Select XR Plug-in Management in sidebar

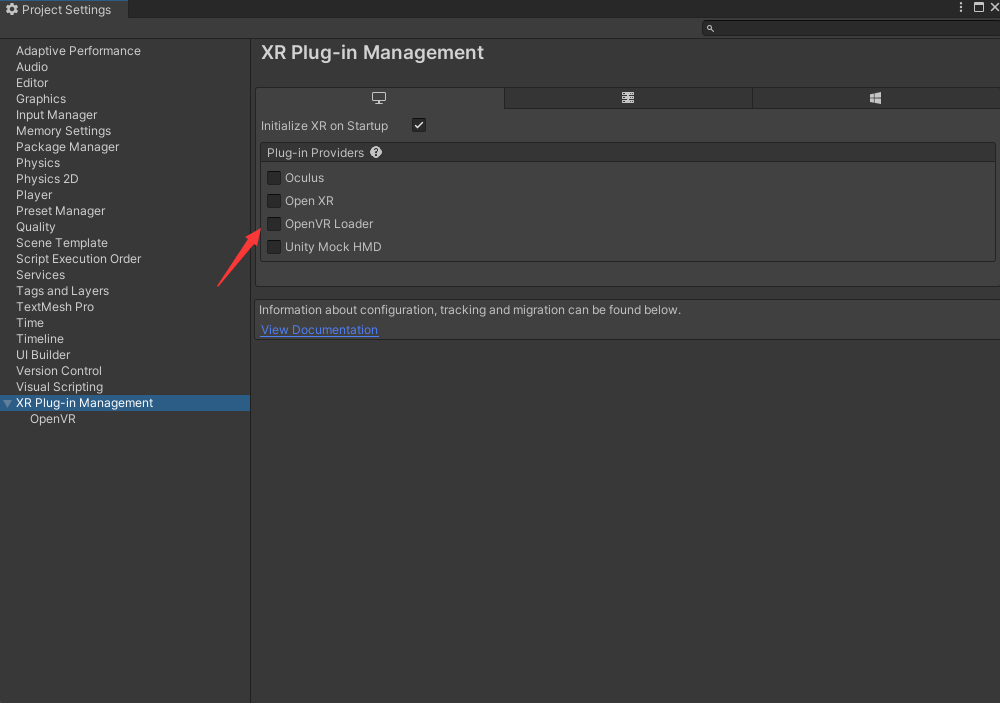[x=125, y=403]
